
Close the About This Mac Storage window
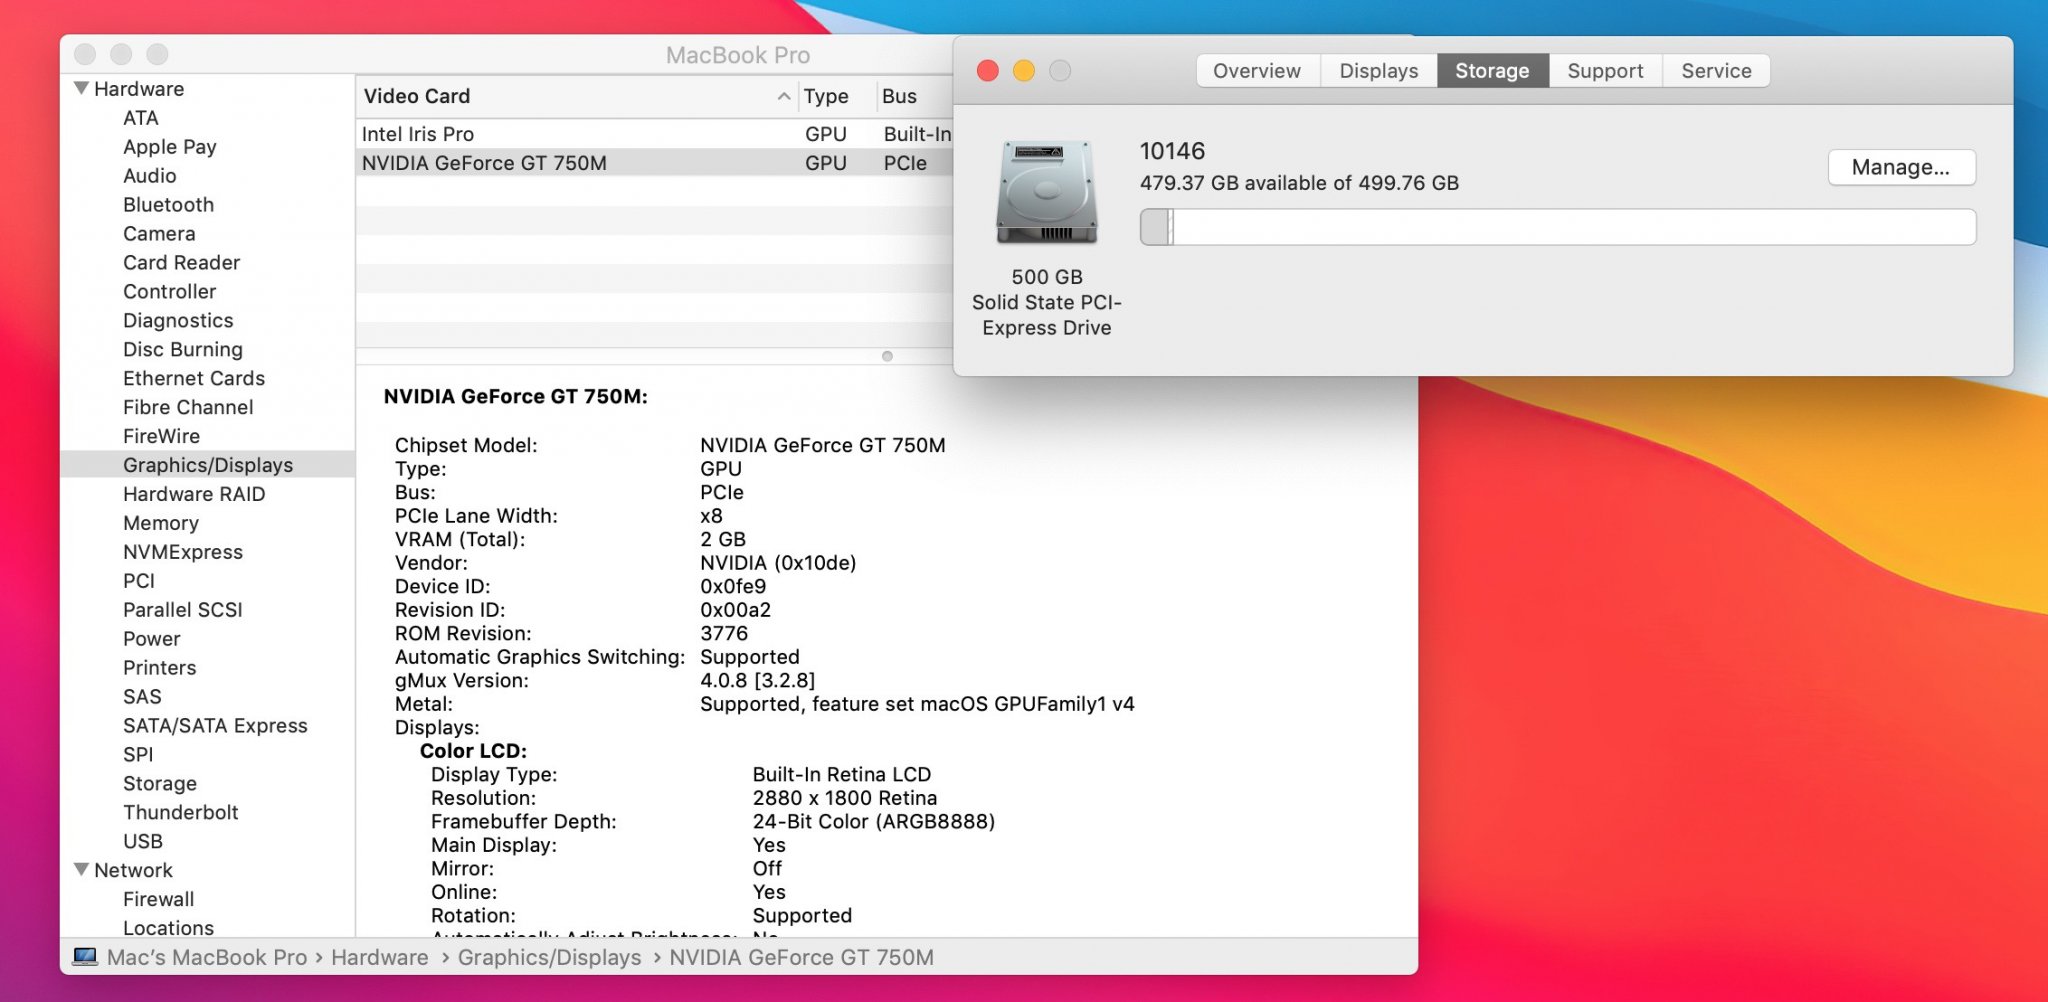click(x=988, y=71)
